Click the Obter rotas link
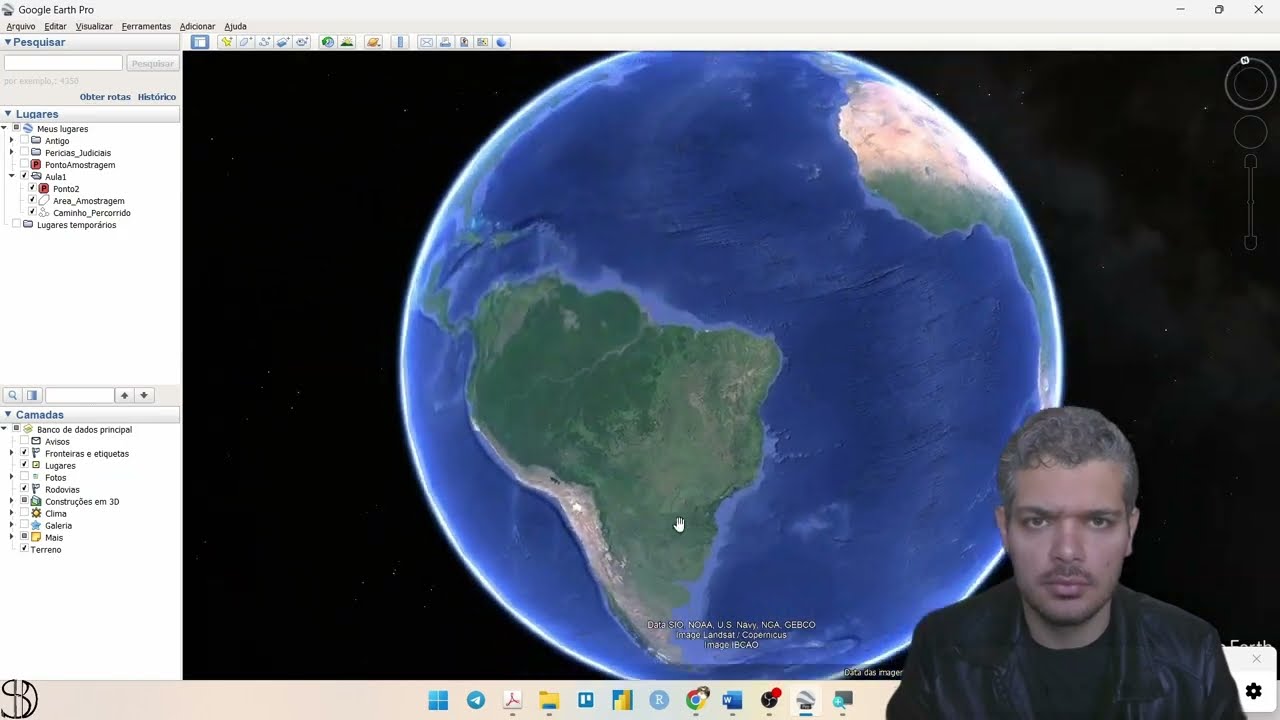The width and height of the screenshot is (1280, 720). [105, 97]
